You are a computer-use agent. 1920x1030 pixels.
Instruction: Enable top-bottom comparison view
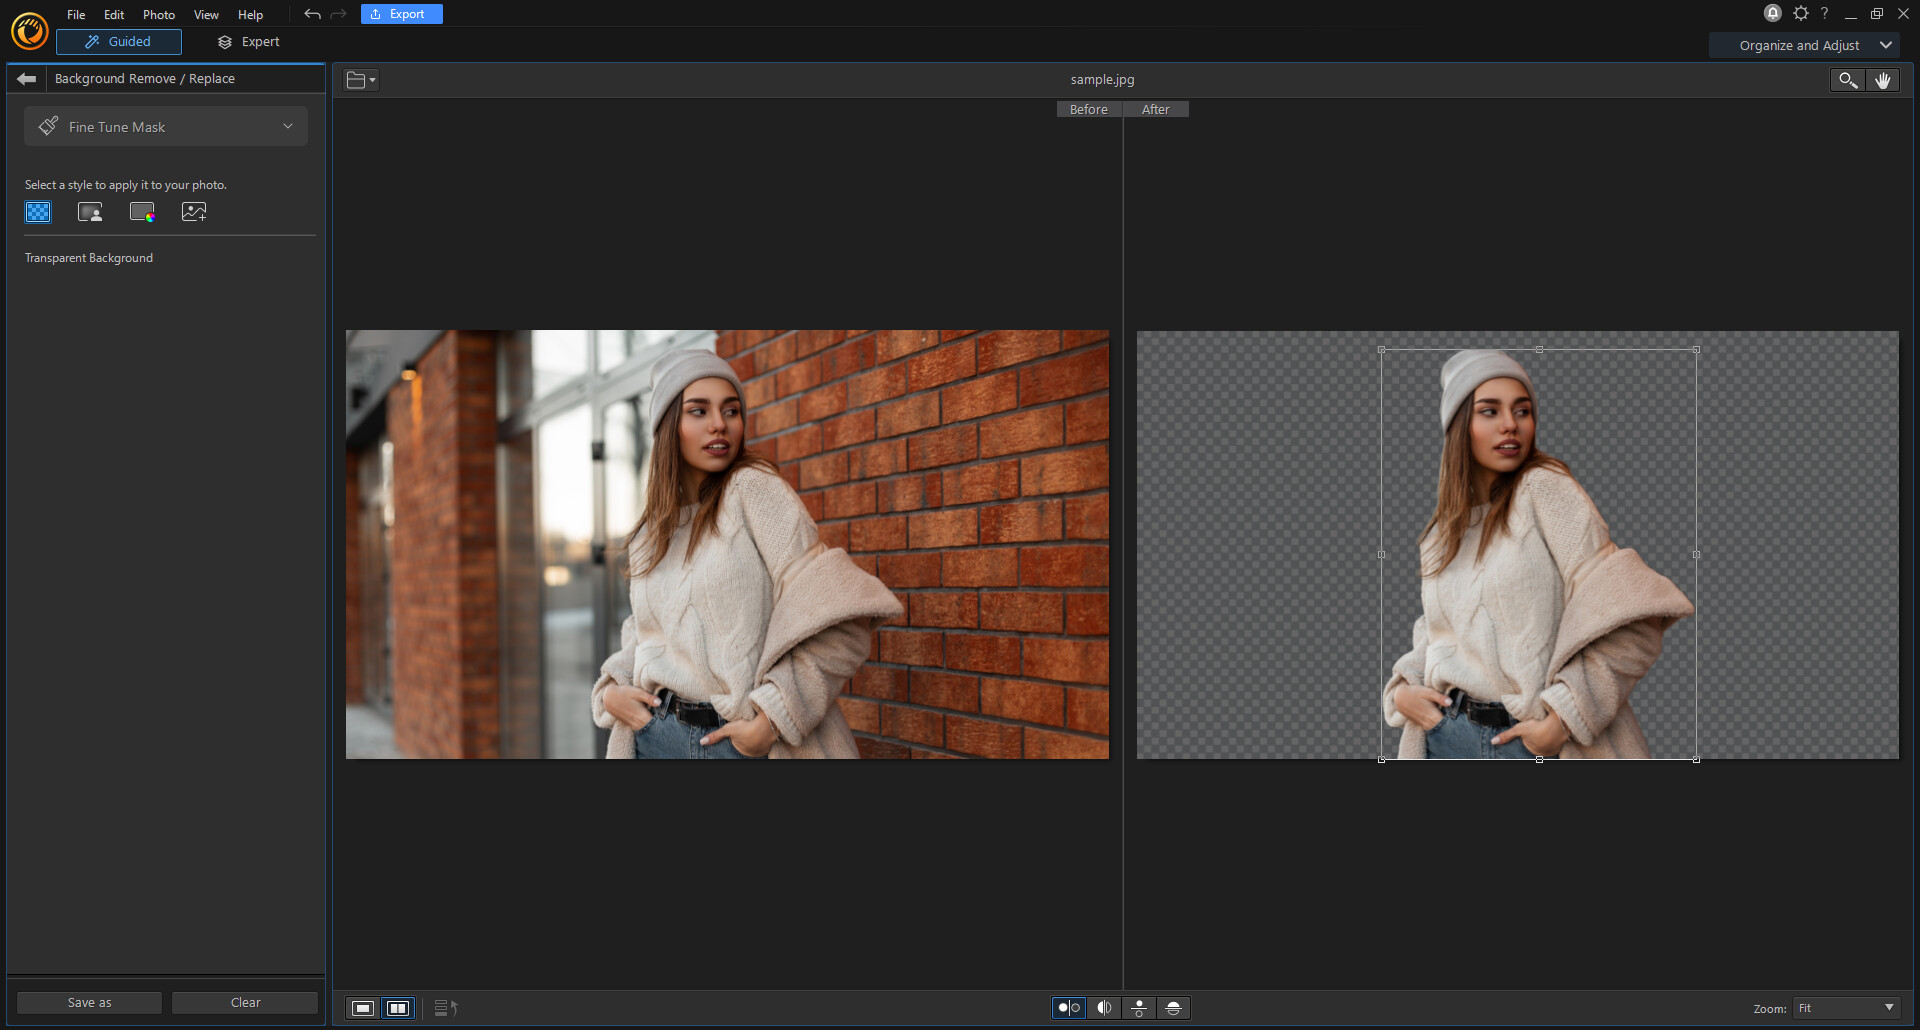1139,1008
